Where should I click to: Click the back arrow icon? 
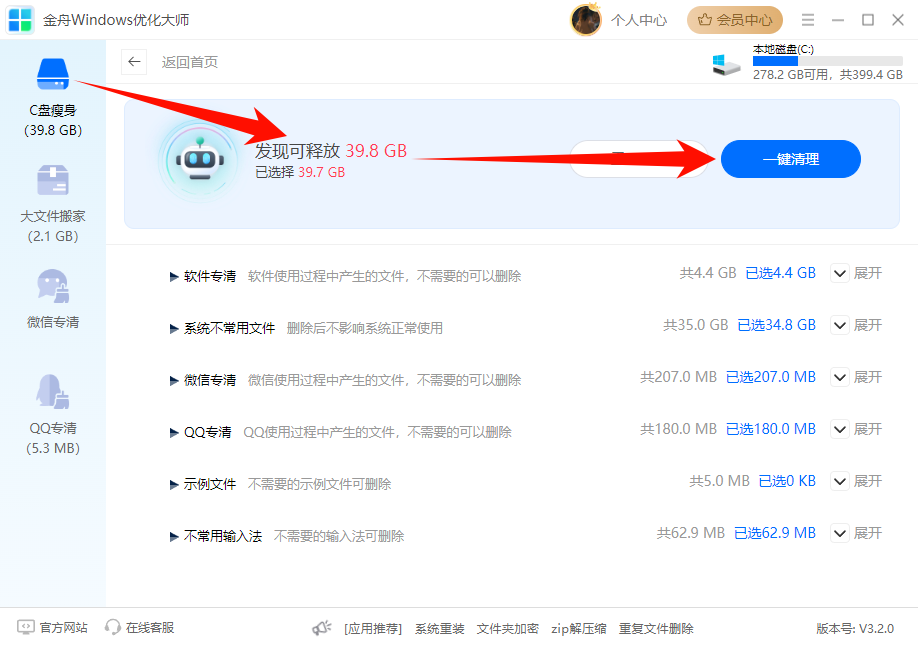(134, 62)
